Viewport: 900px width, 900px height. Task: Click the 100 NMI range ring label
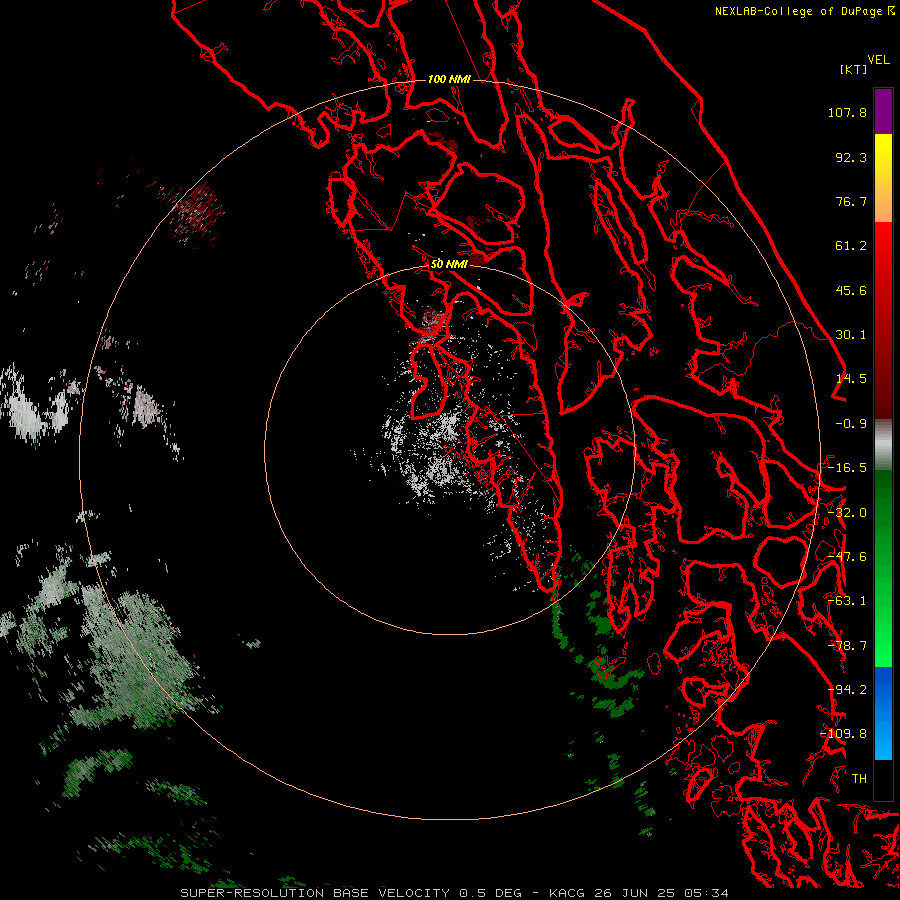point(449,79)
